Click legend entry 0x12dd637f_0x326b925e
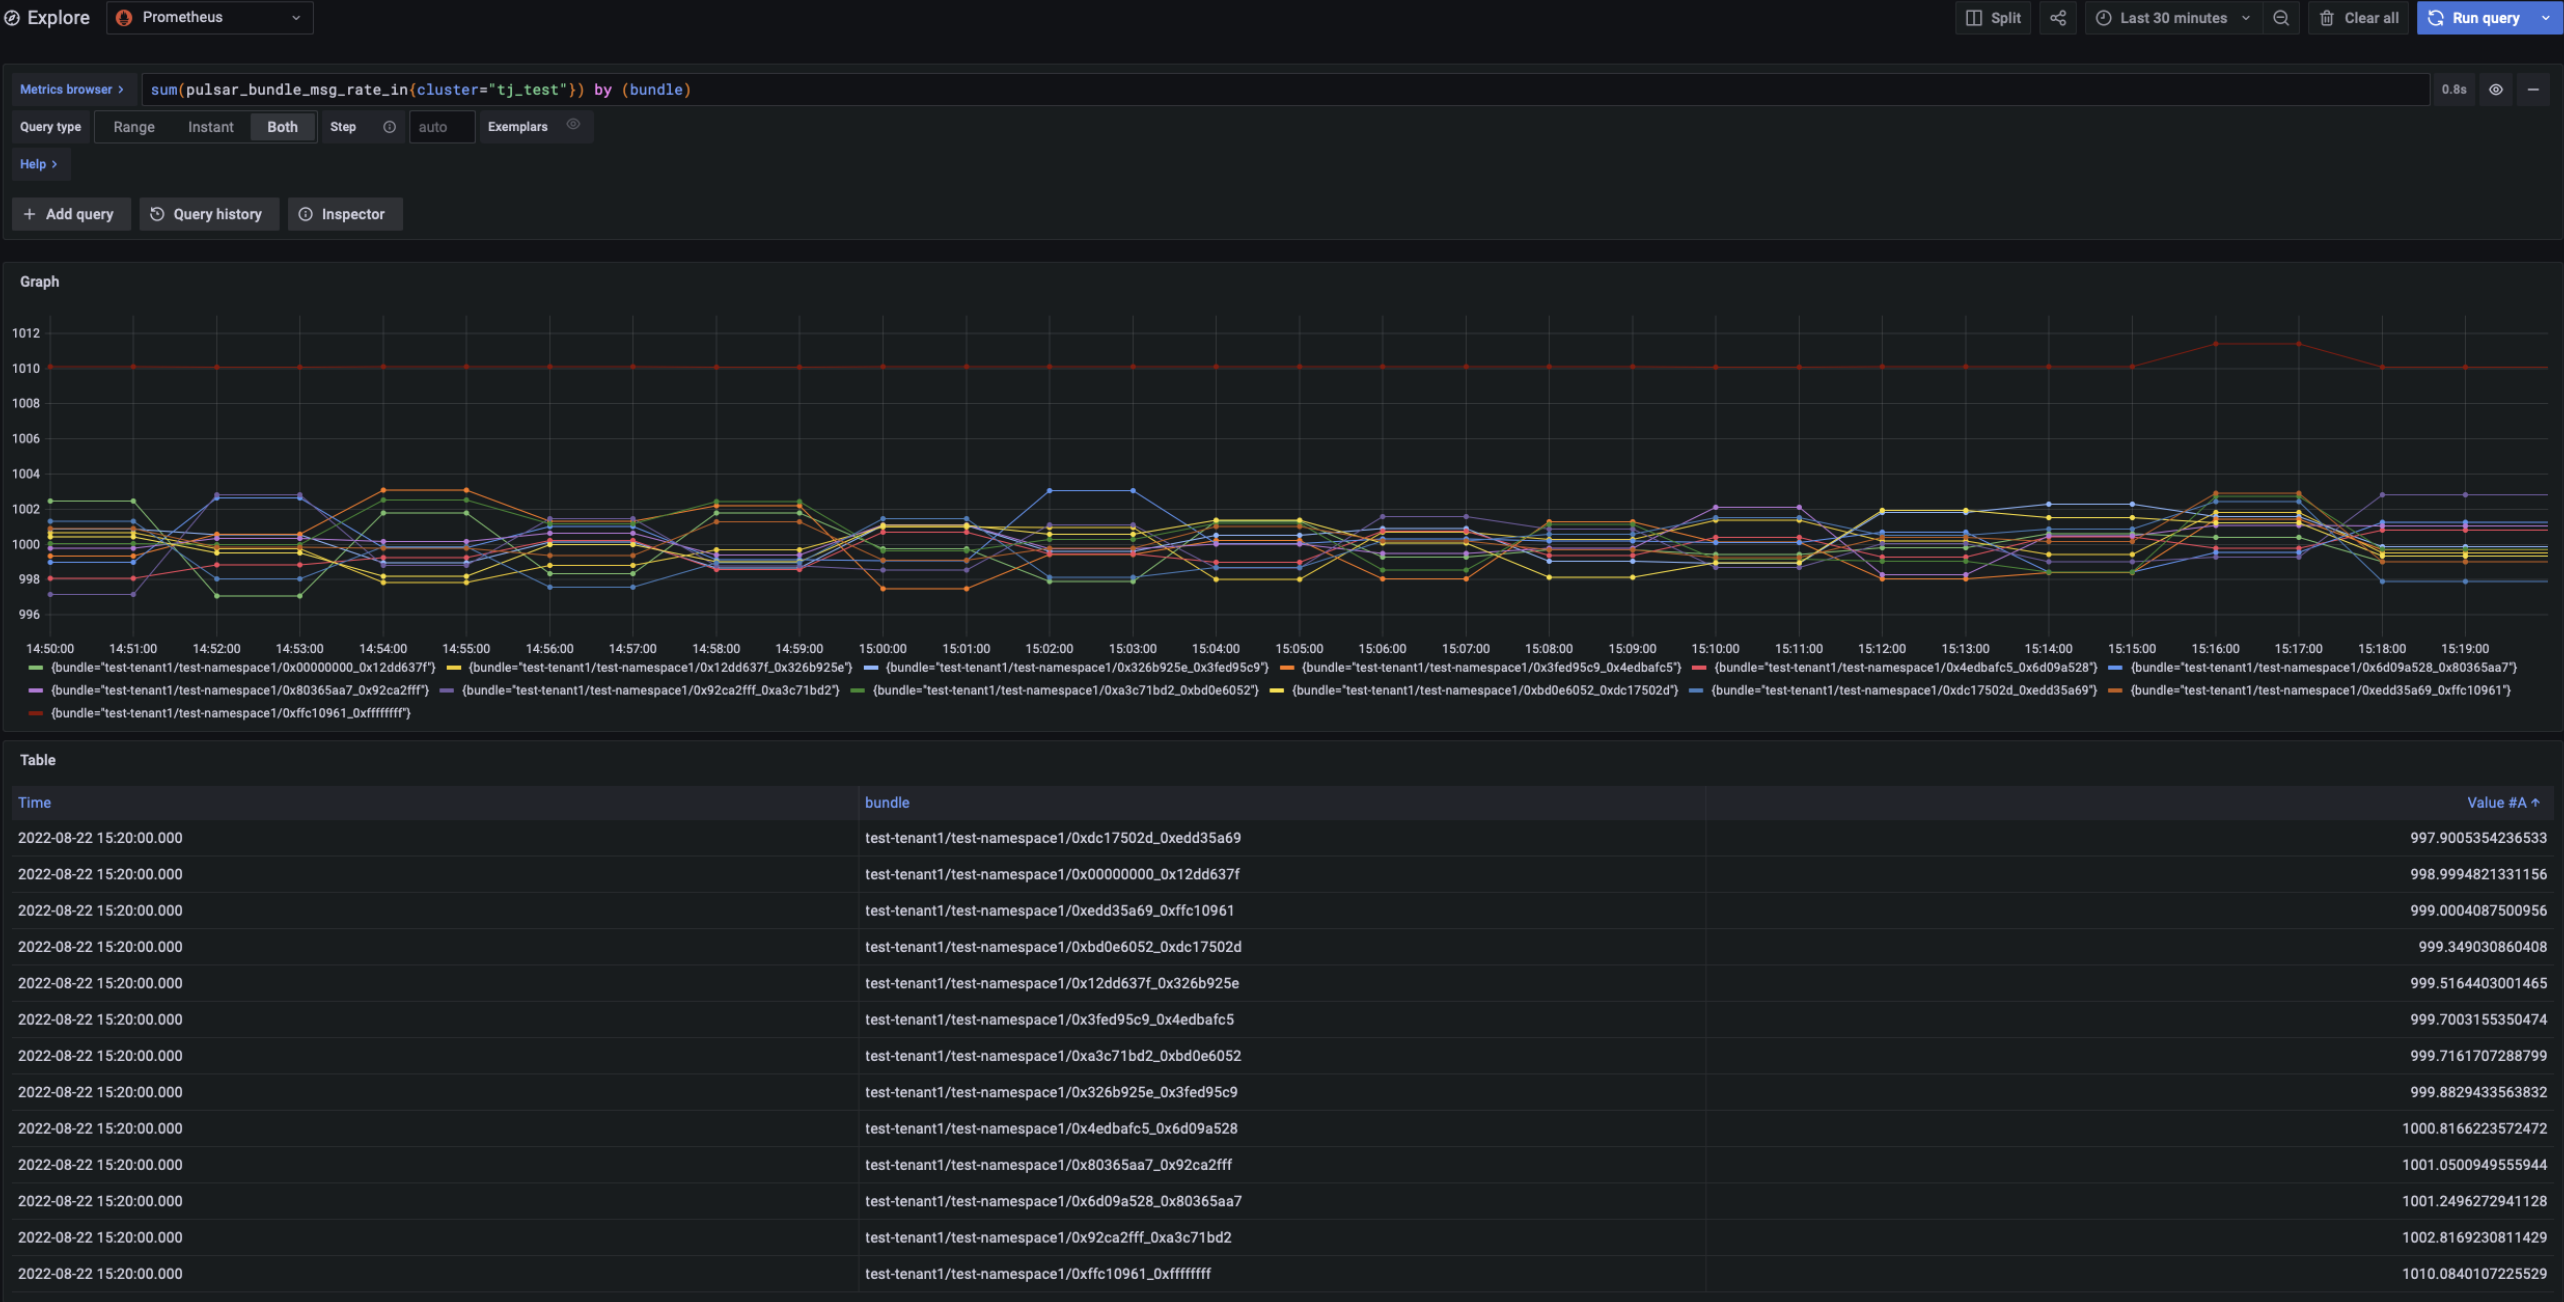Screen dimensions: 2564x1302 (x=660, y=668)
